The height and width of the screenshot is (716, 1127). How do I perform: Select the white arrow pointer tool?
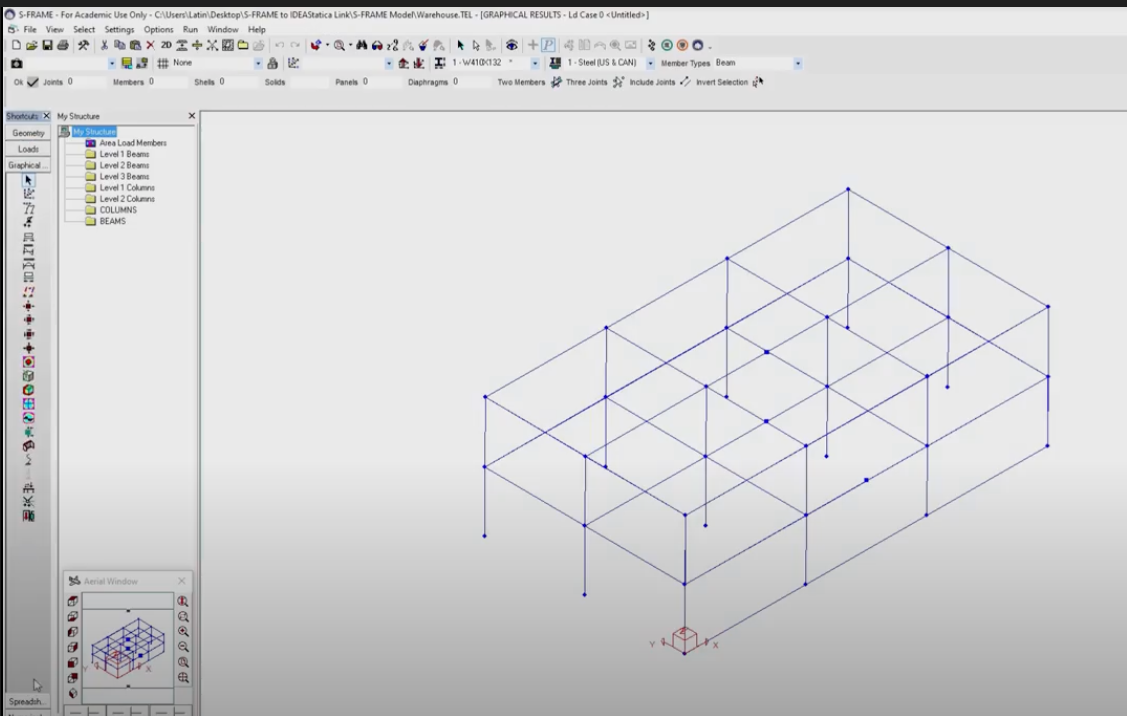click(476, 45)
